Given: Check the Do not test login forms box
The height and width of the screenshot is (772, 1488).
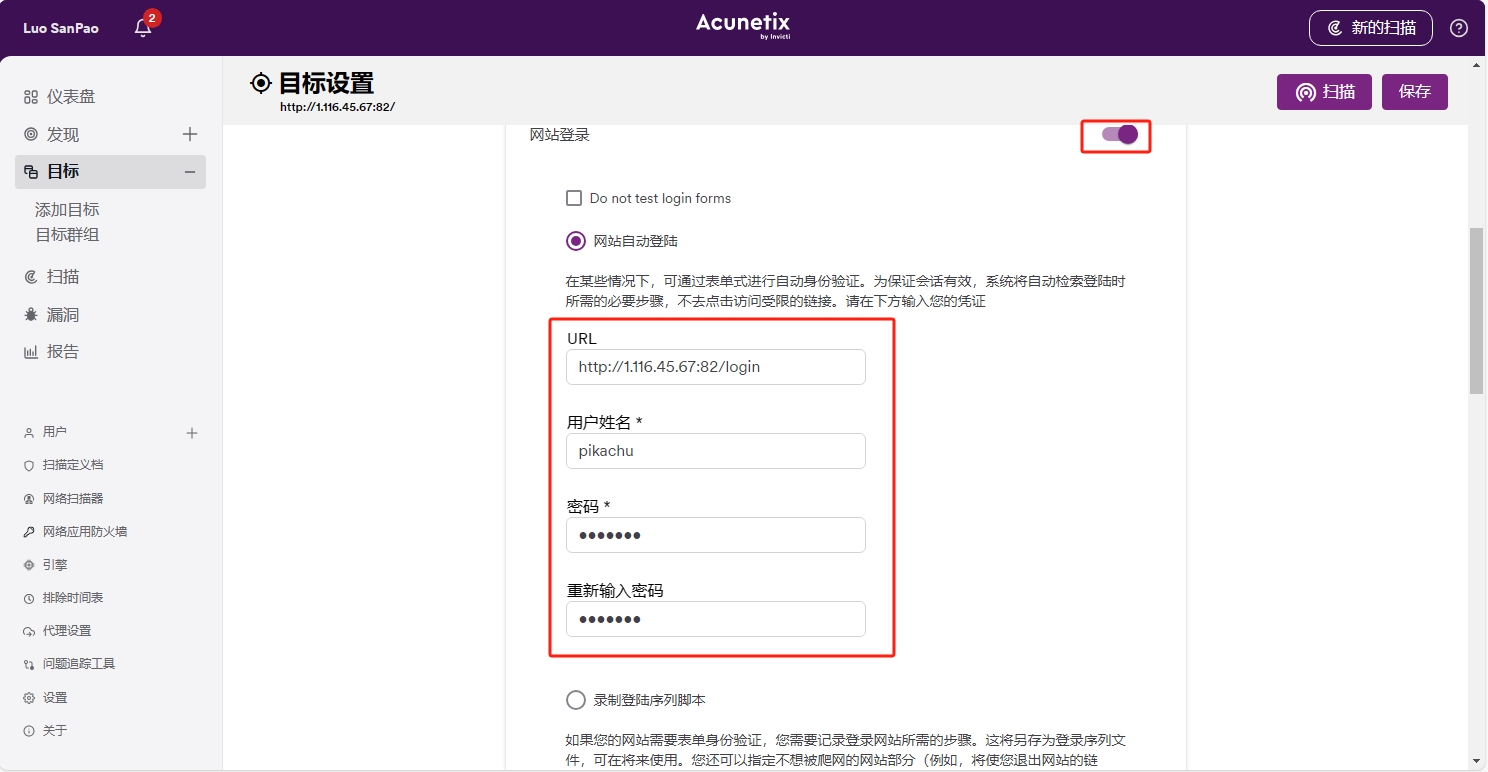Looking at the screenshot, I should (x=574, y=198).
